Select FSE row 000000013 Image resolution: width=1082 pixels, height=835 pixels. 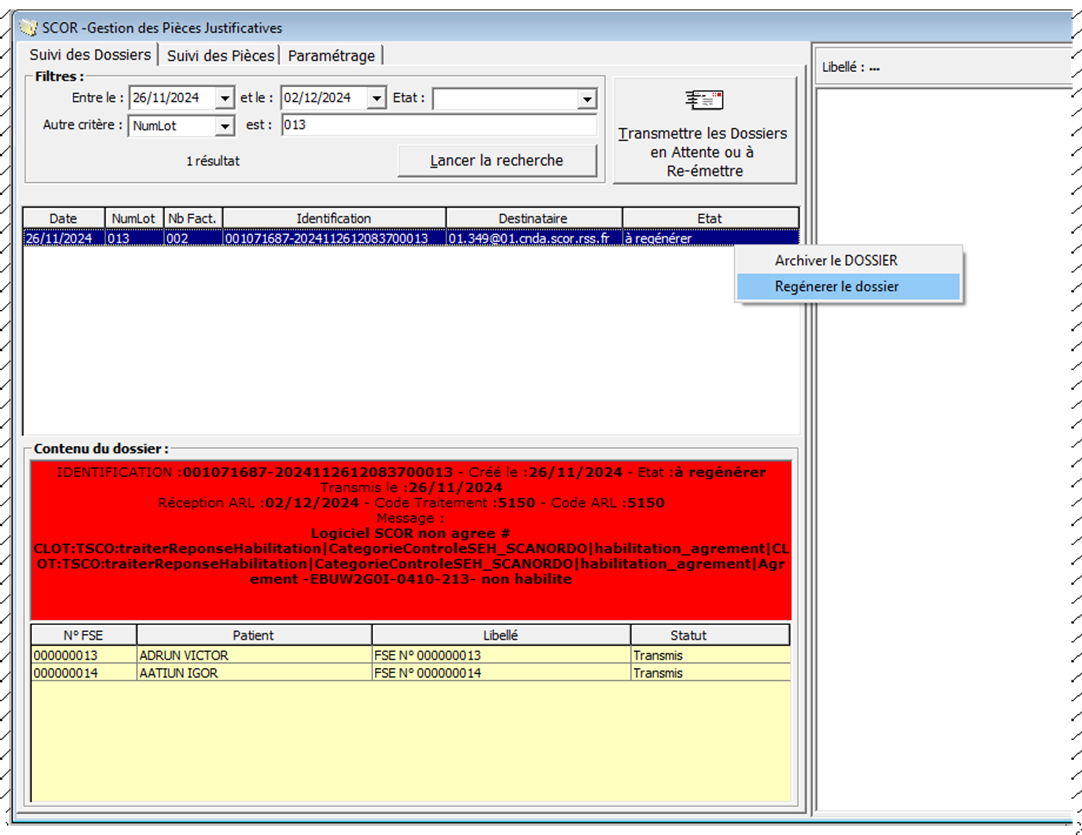click(411, 655)
